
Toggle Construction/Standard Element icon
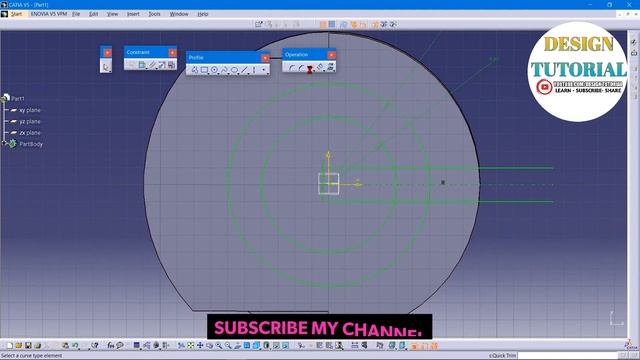[x=343, y=24]
